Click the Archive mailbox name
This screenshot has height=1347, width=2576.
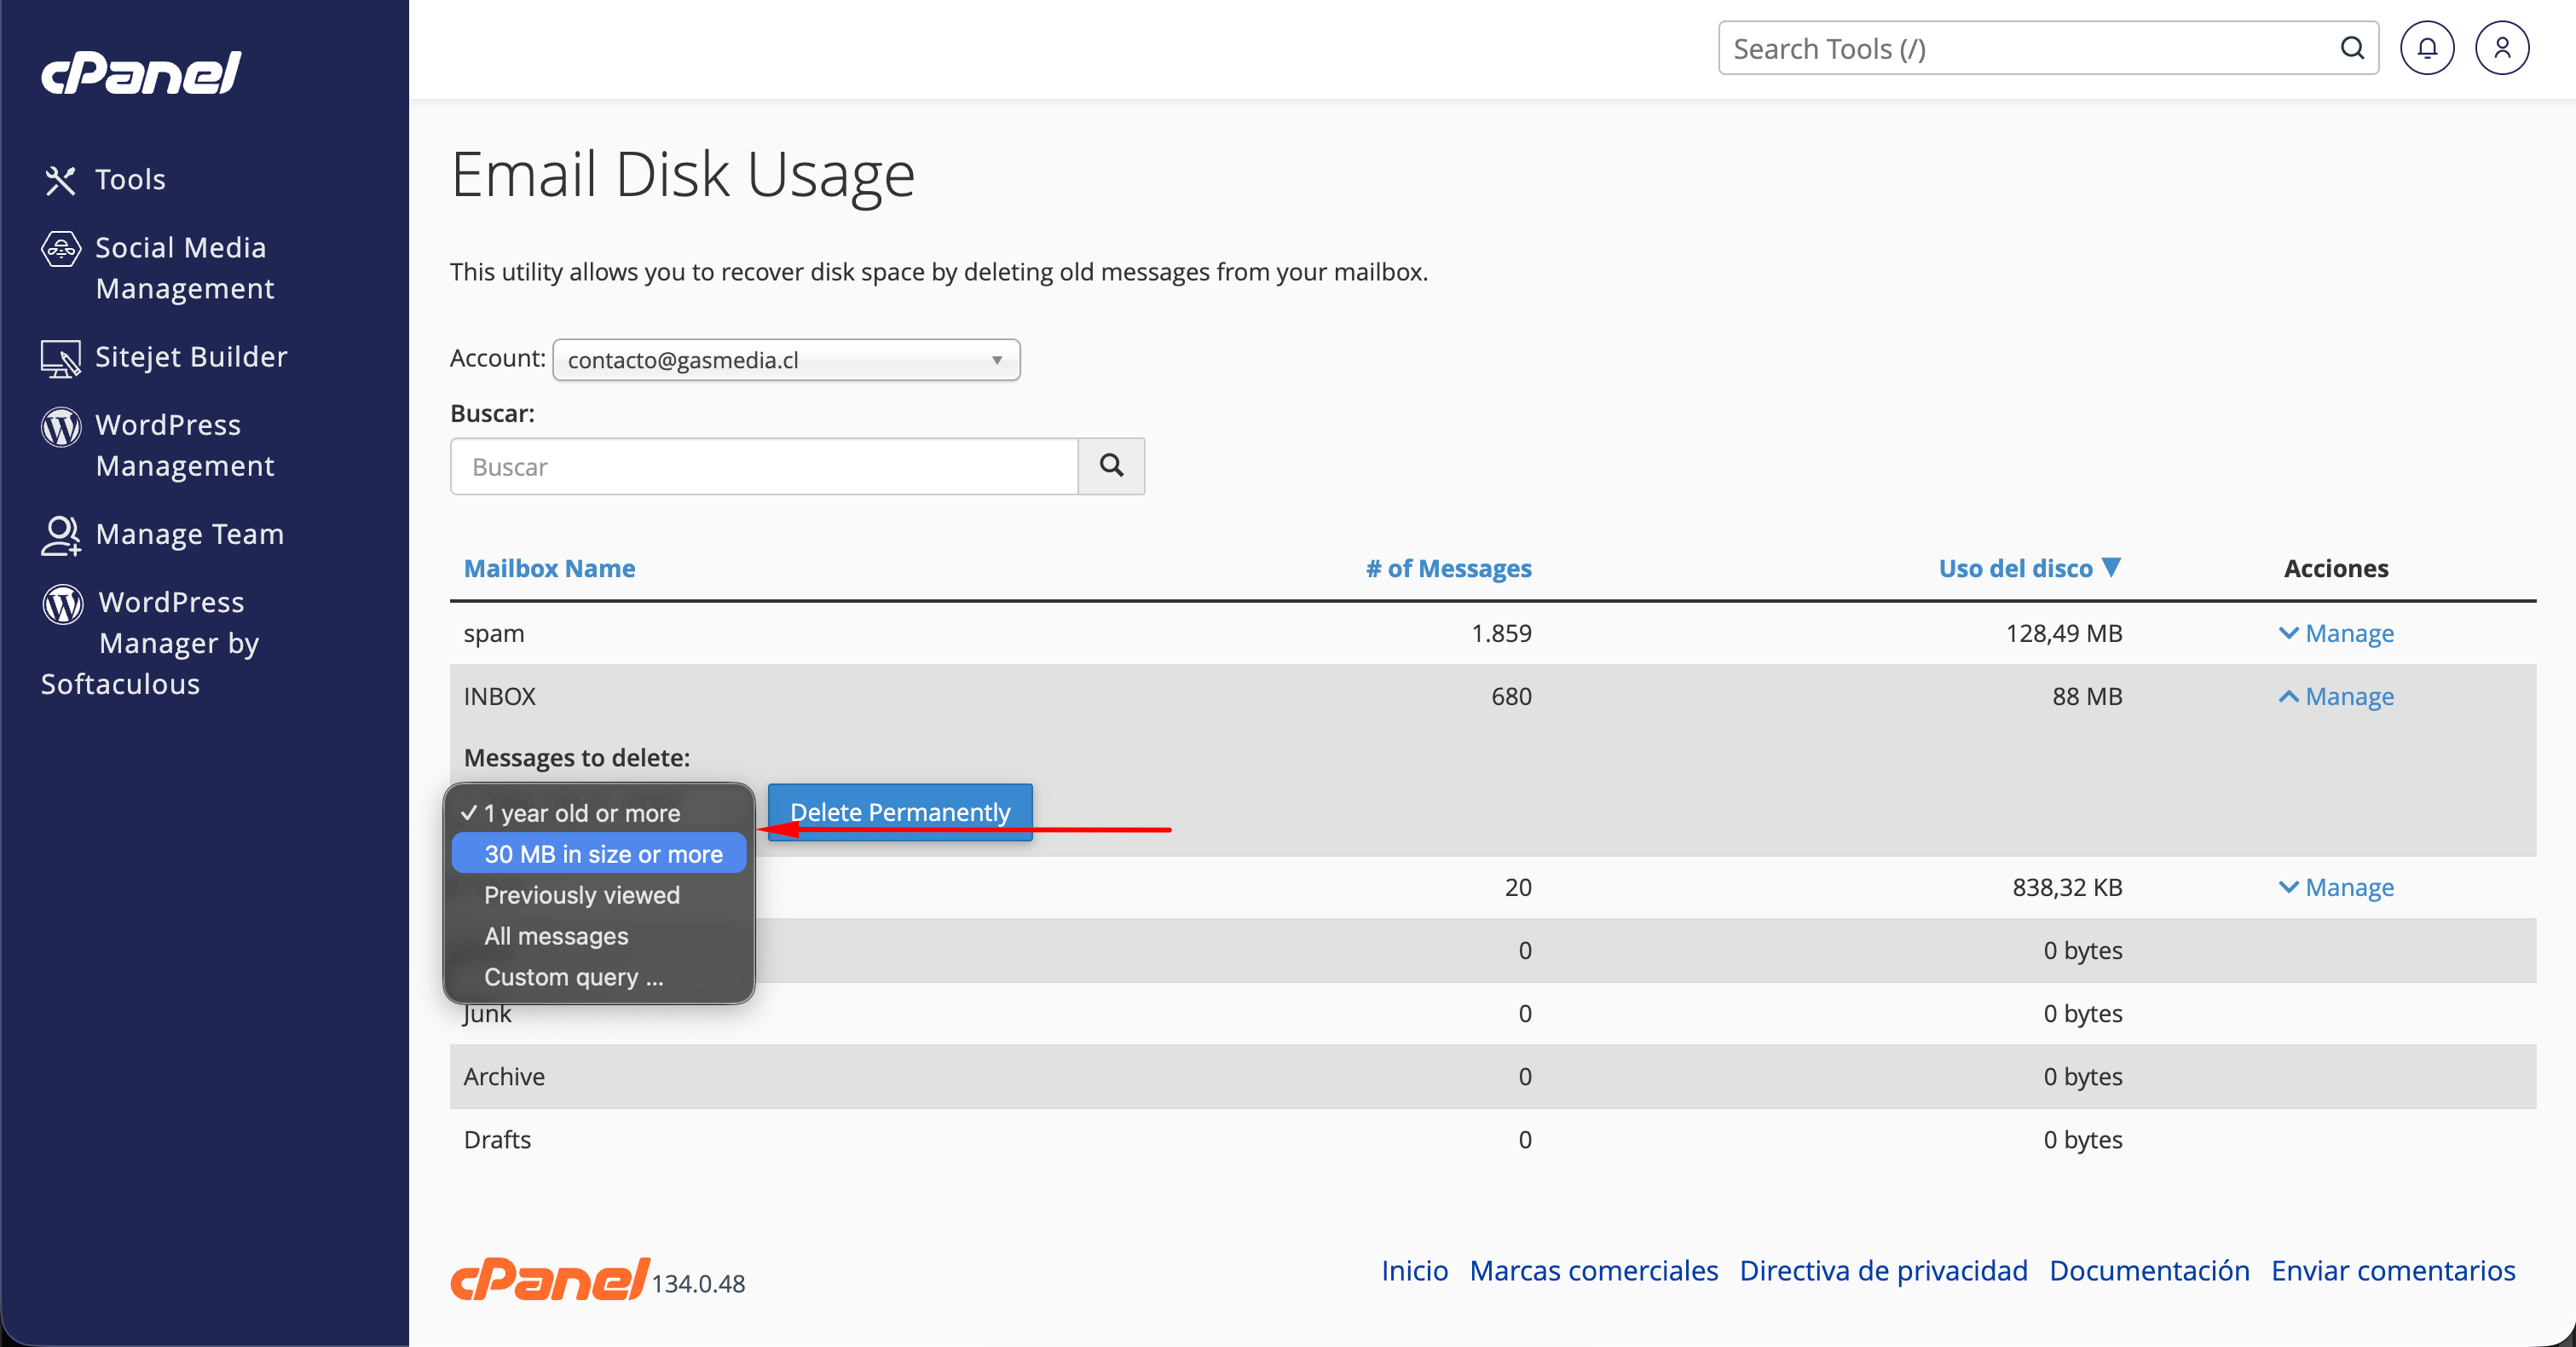[x=505, y=1076]
